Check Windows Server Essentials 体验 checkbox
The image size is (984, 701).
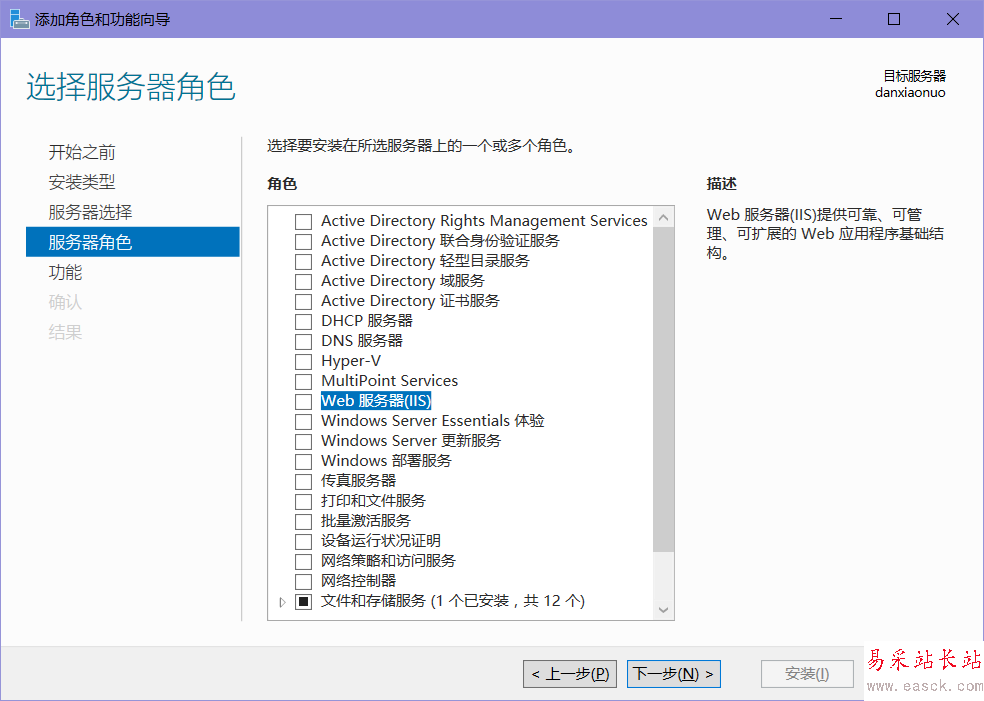coord(304,422)
